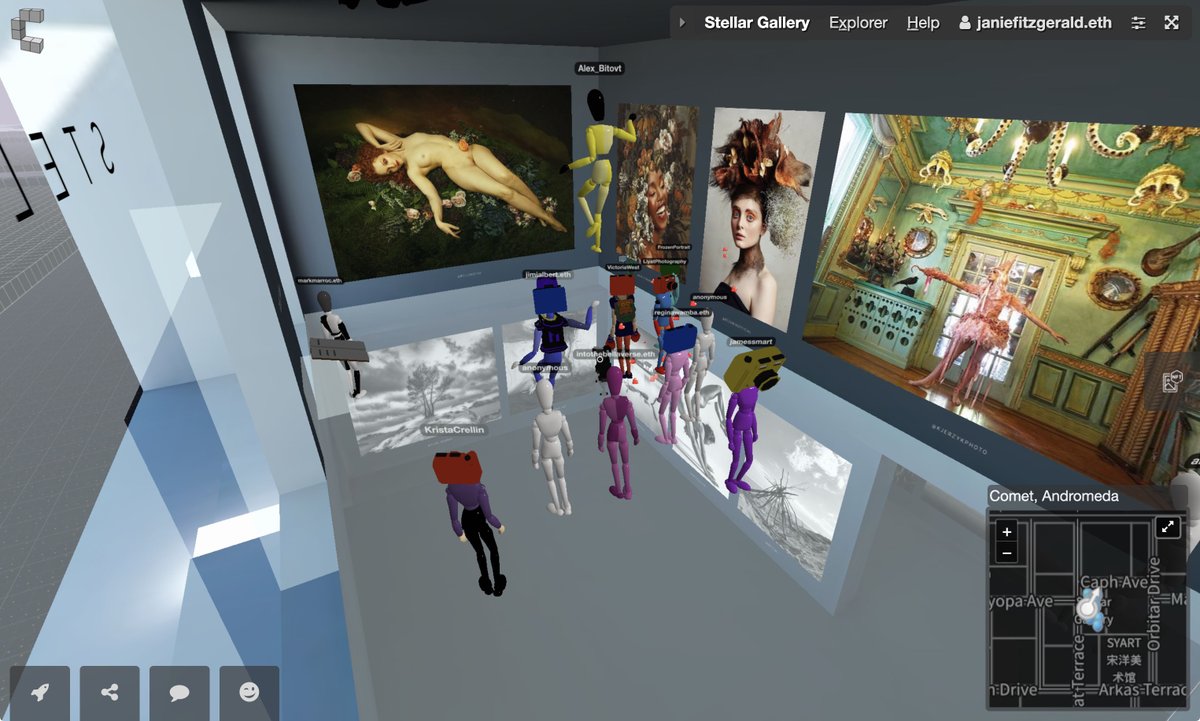This screenshot has width=1200, height=721.
Task: Open the Explorer menu
Action: tap(858, 23)
